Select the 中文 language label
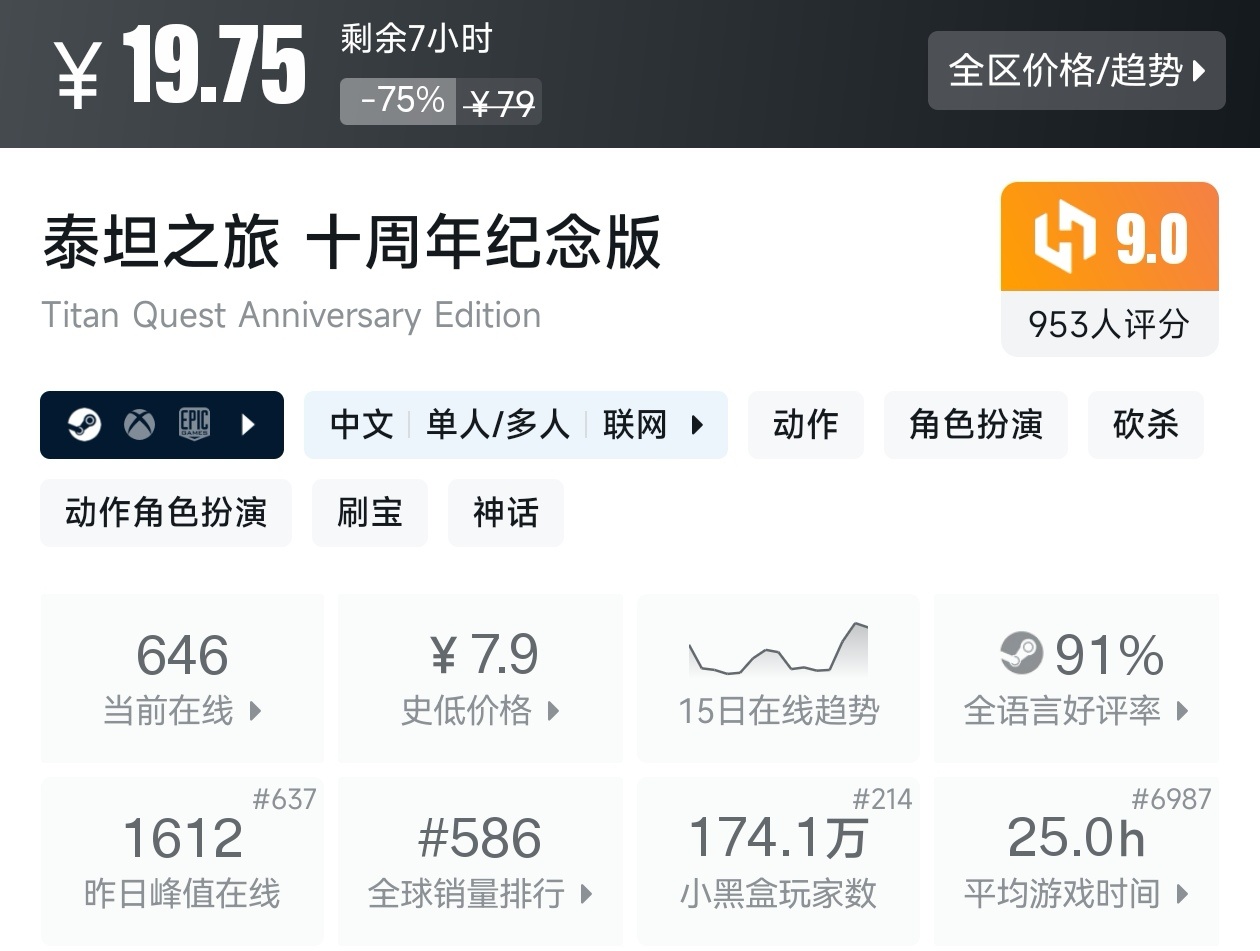 pyautogui.click(x=361, y=425)
